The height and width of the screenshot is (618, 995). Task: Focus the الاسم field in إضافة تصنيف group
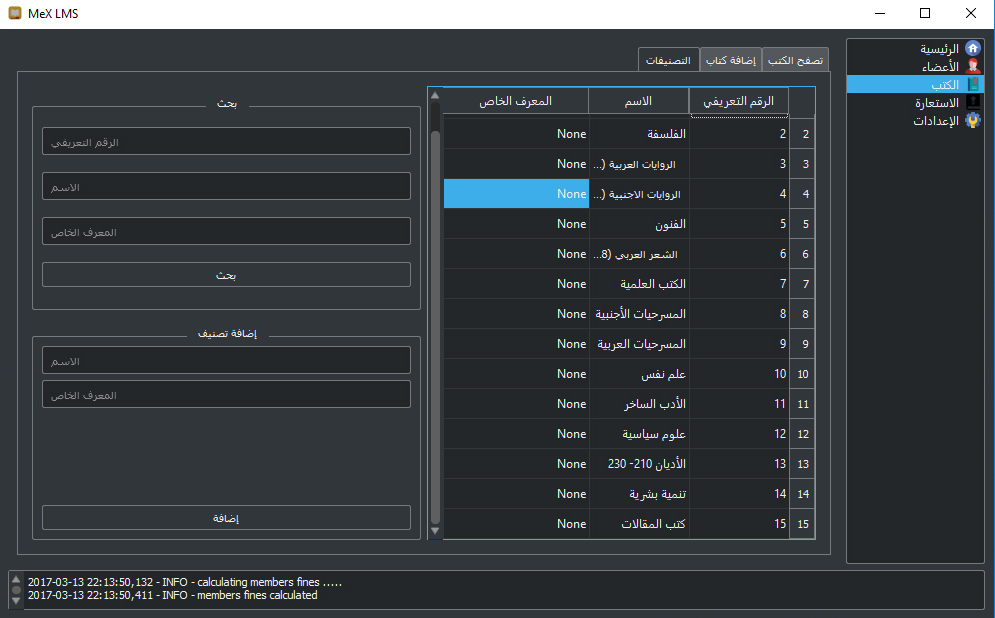coord(226,360)
